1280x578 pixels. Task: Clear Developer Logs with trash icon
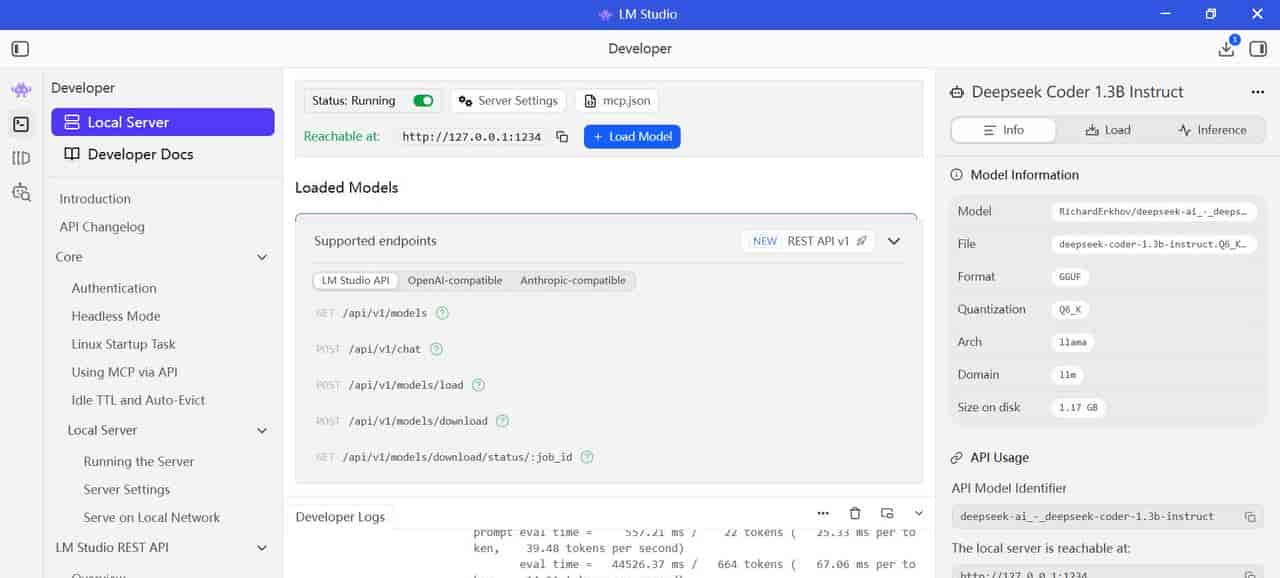[855, 513]
